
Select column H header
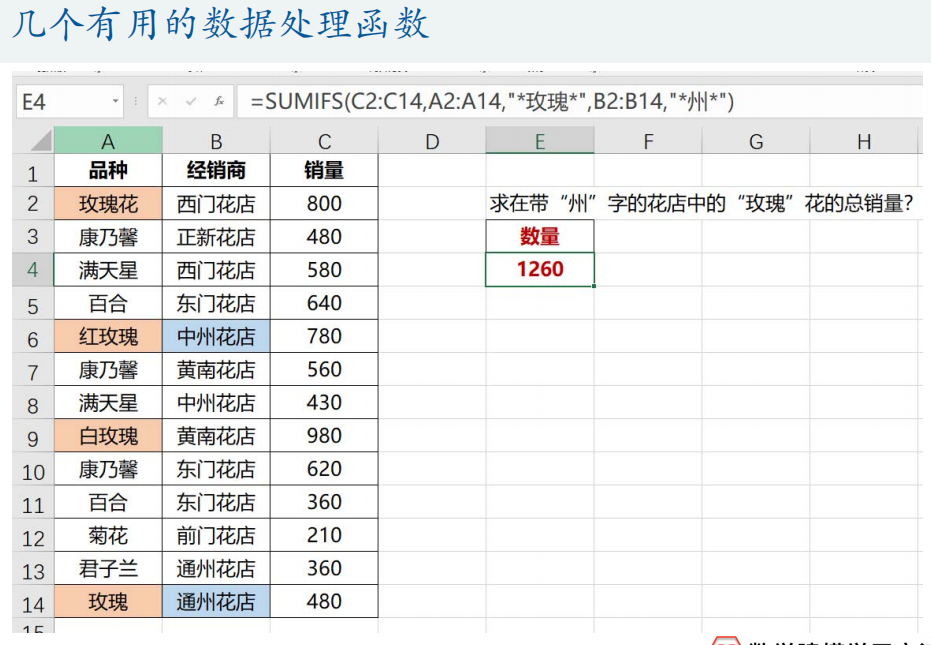(864, 141)
